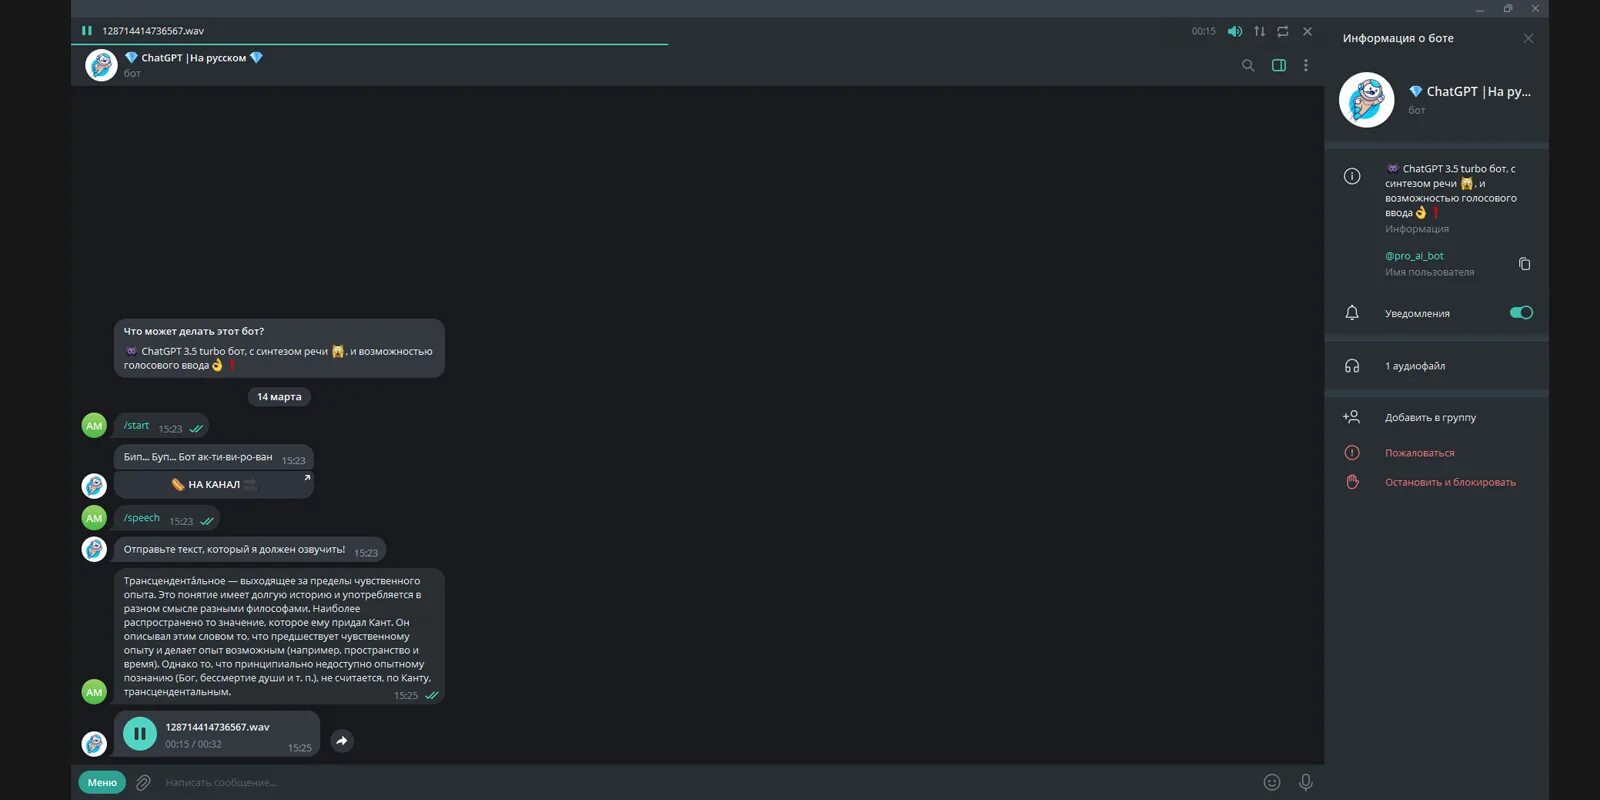Toggle the notifications switch
Image resolution: width=1600 pixels, height=800 pixels.
coord(1521,313)
